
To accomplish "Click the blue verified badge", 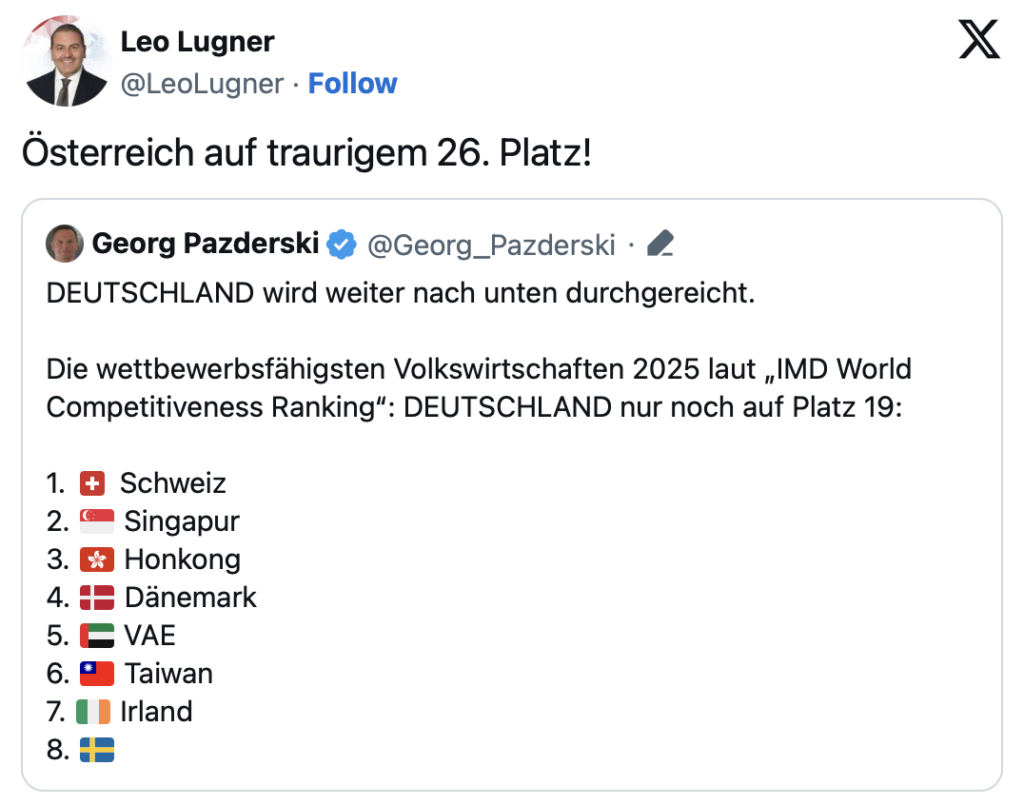I will click(343, 243).
